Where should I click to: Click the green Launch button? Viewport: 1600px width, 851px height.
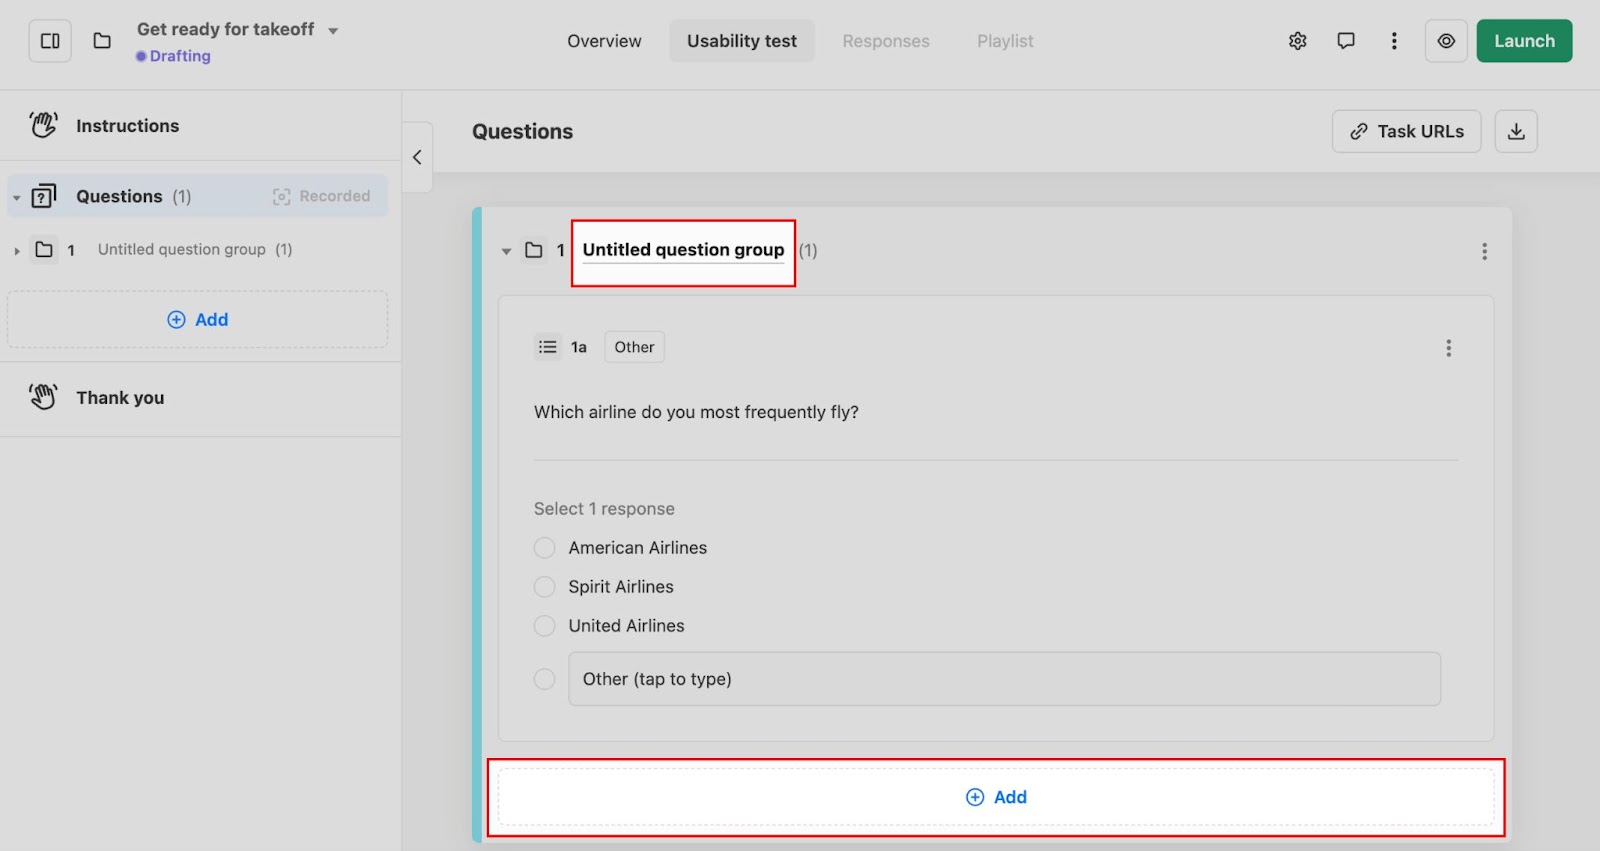click(1524, 41)
